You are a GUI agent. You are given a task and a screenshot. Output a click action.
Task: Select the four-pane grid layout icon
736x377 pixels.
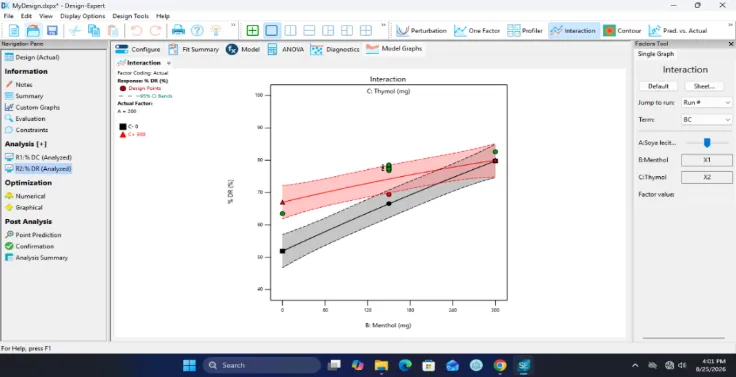point(366,31)
